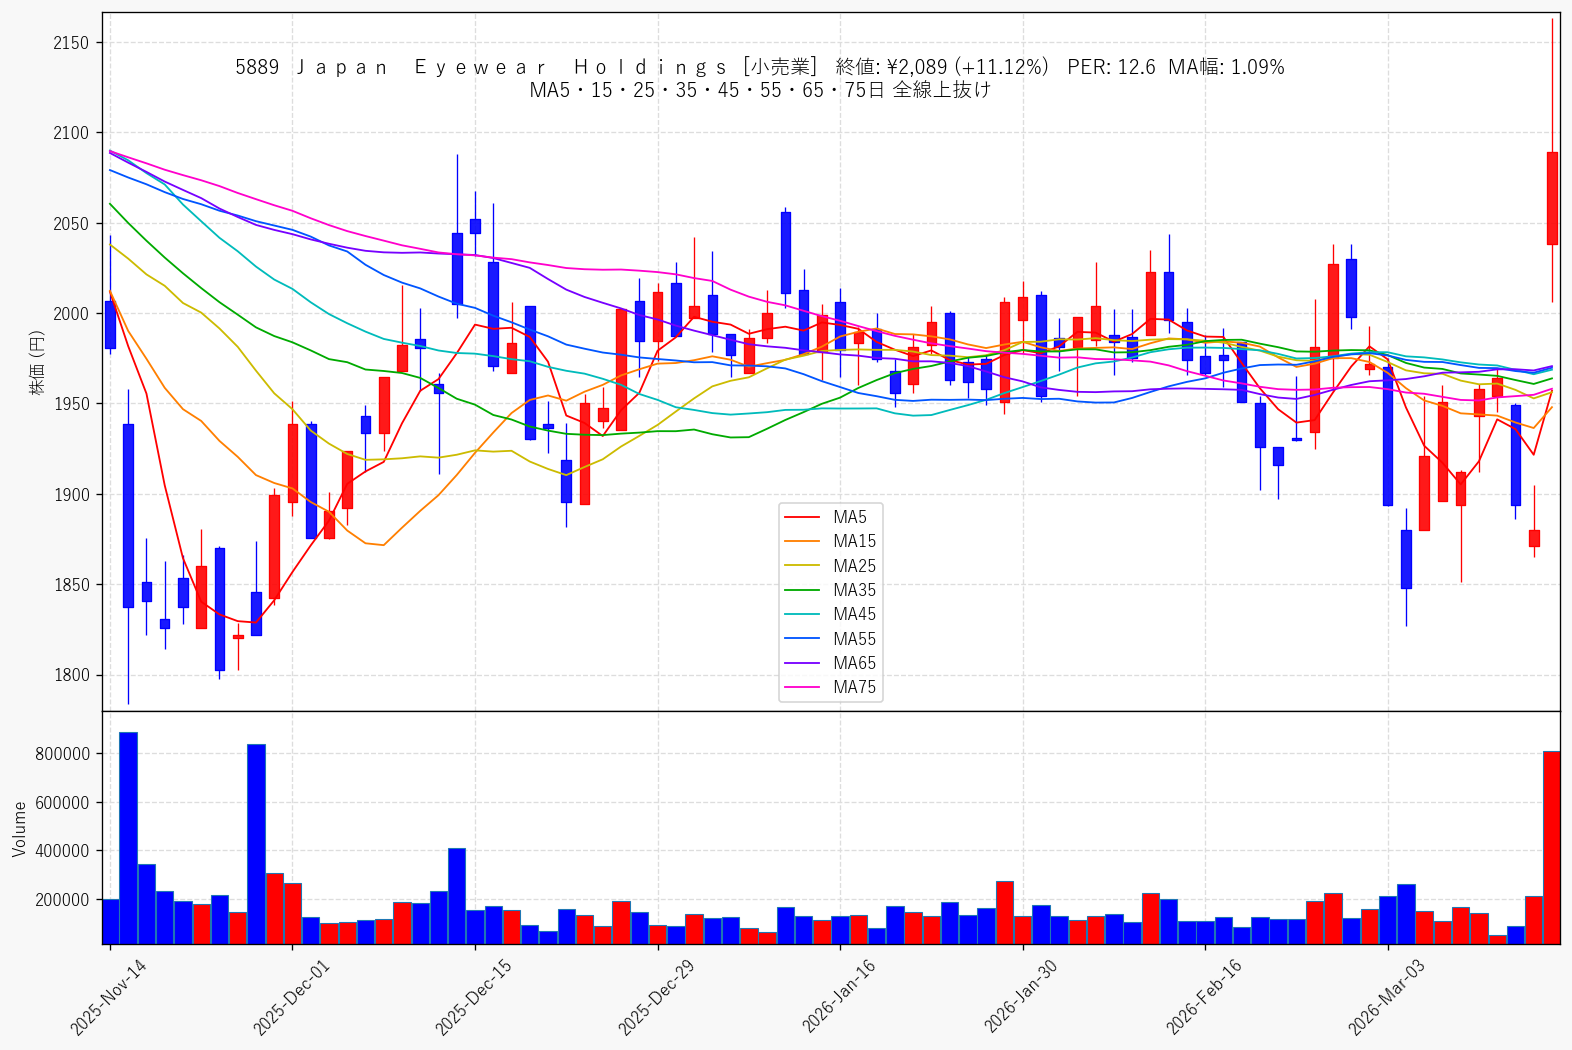This screenshot has height=1050, width=1572.
Task: Click the 2026-Jan-16 date axis label
Action: [839, 996]
